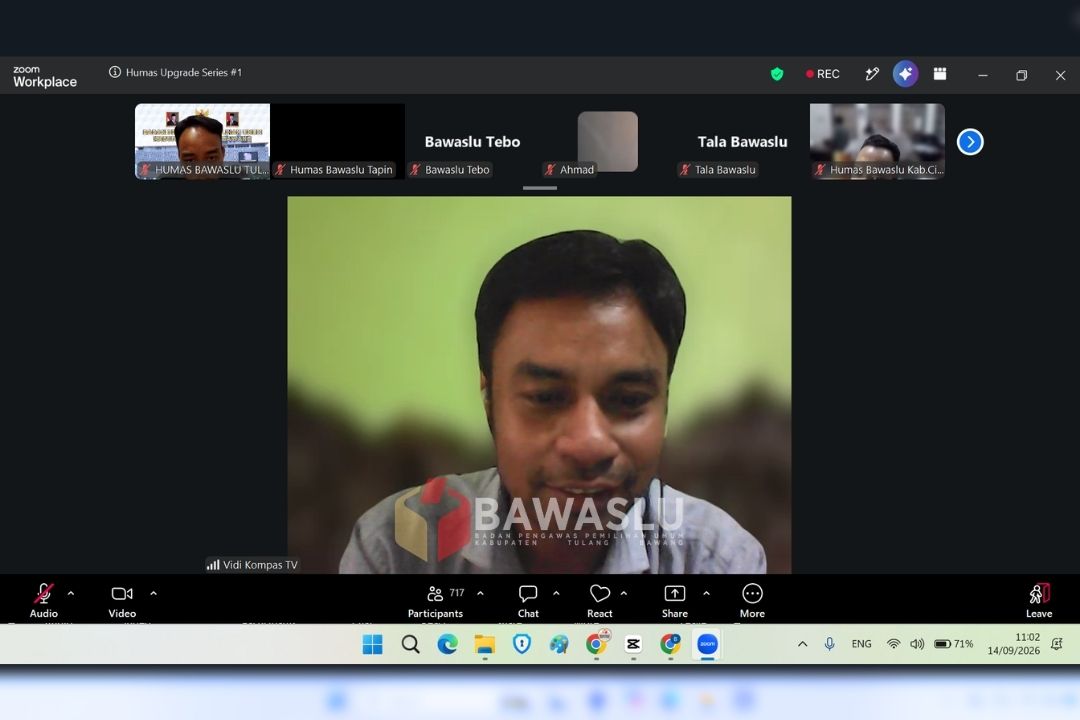The width and height of the screenshot is (1080, 720).
Task: Expand video options caret beside Video
Action: (x=154, y=593)
